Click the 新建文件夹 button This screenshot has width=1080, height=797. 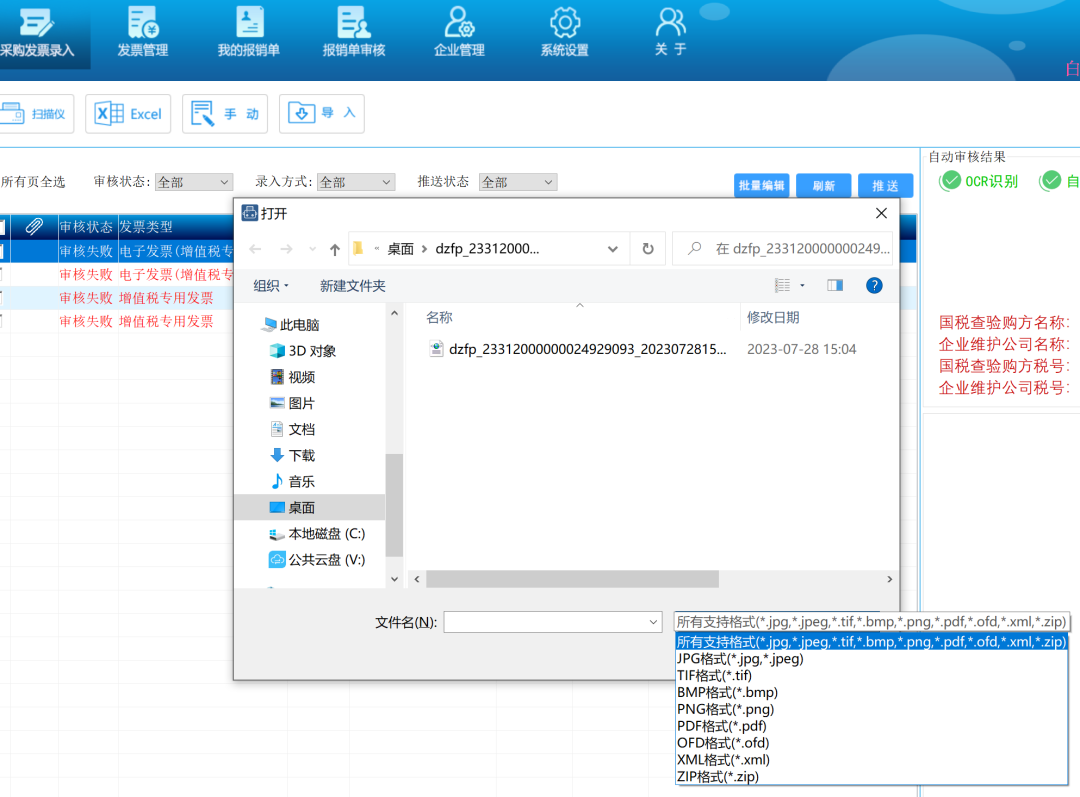pos(352,286)
